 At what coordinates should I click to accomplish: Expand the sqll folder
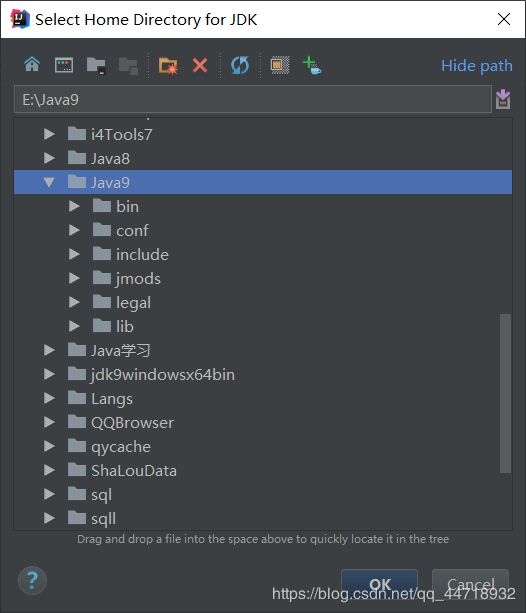pos(49,518)
